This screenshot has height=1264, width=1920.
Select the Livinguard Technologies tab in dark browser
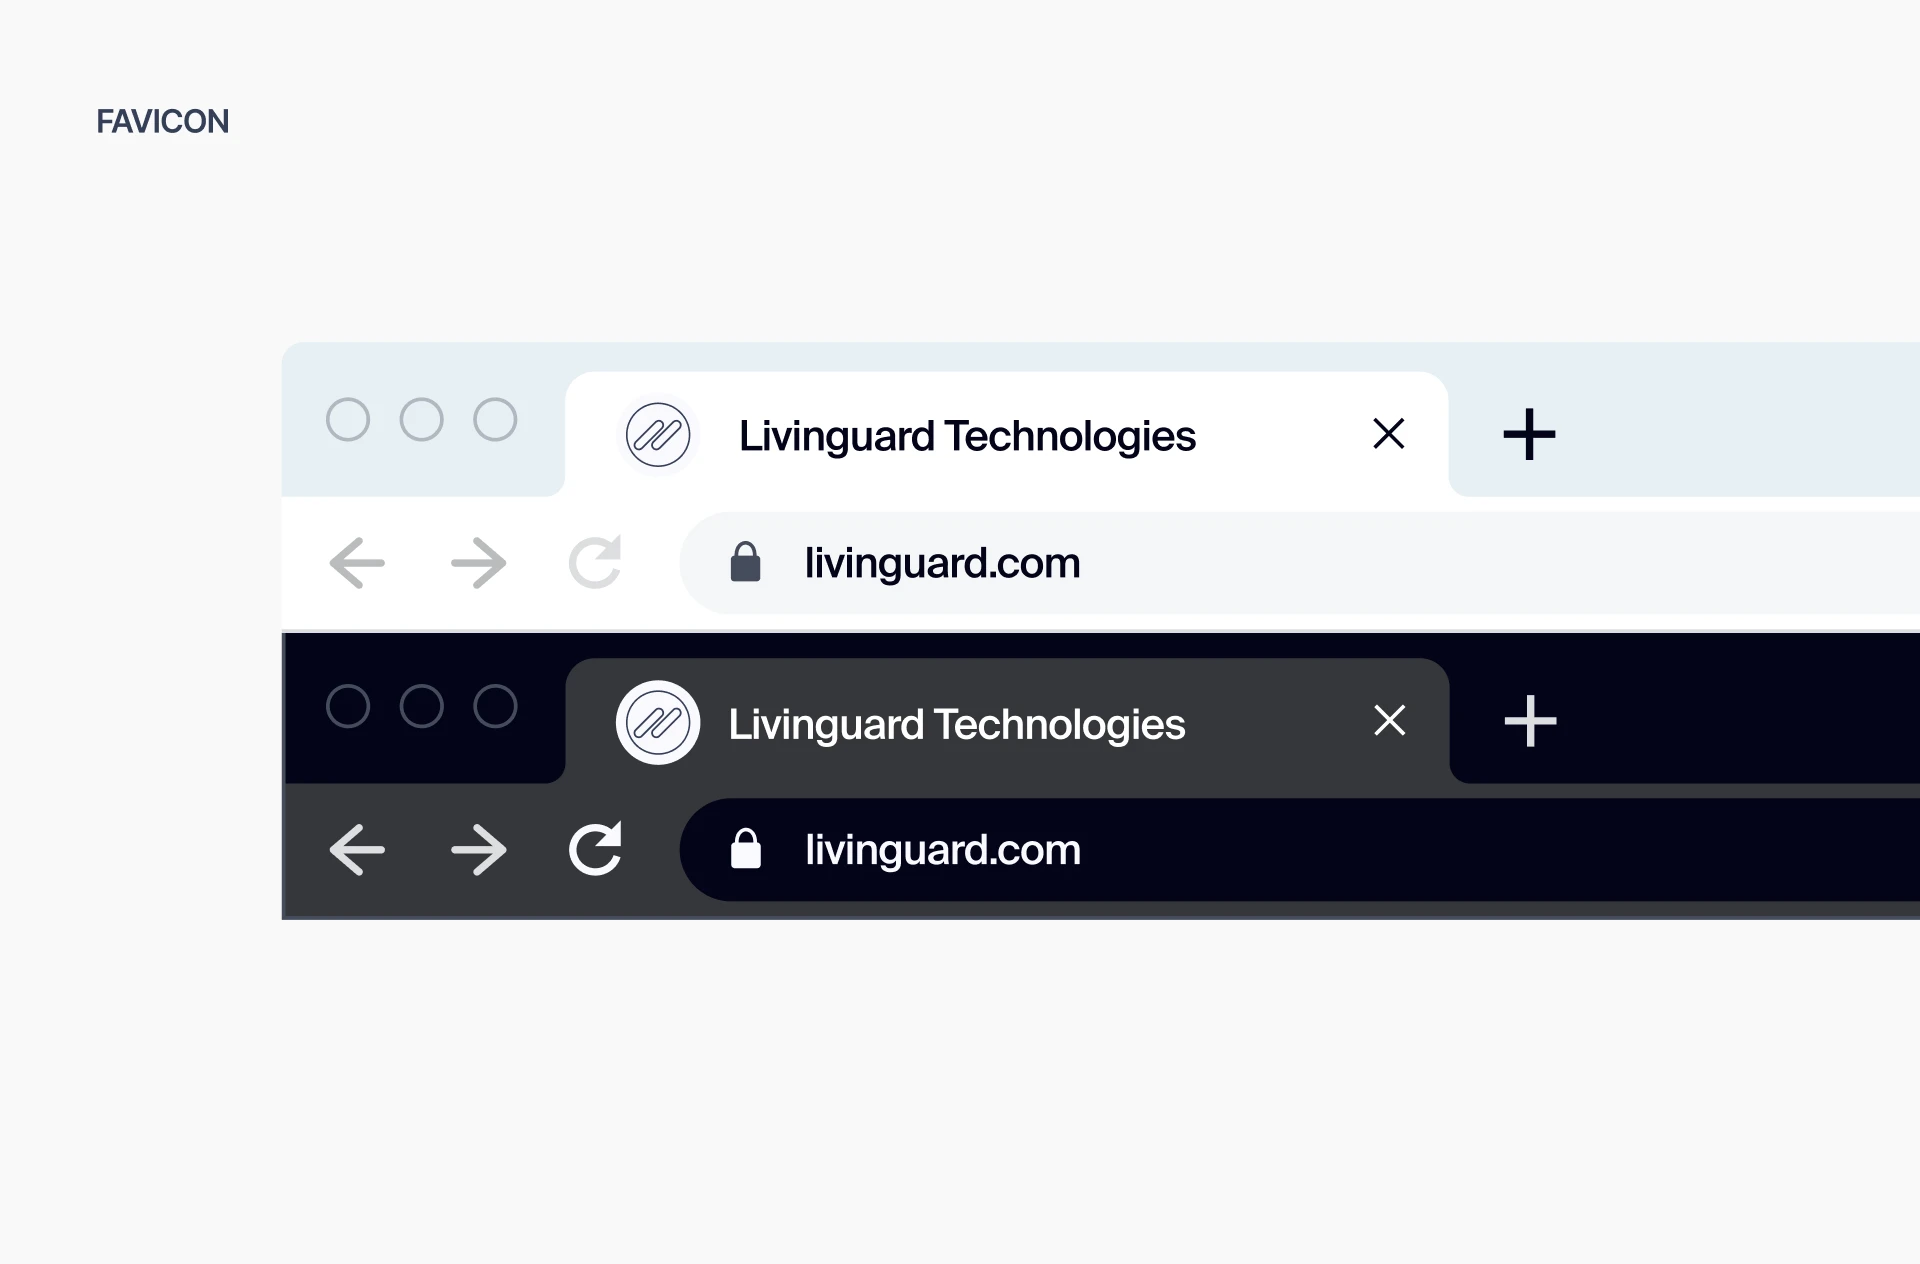[x=1007, y=722]
